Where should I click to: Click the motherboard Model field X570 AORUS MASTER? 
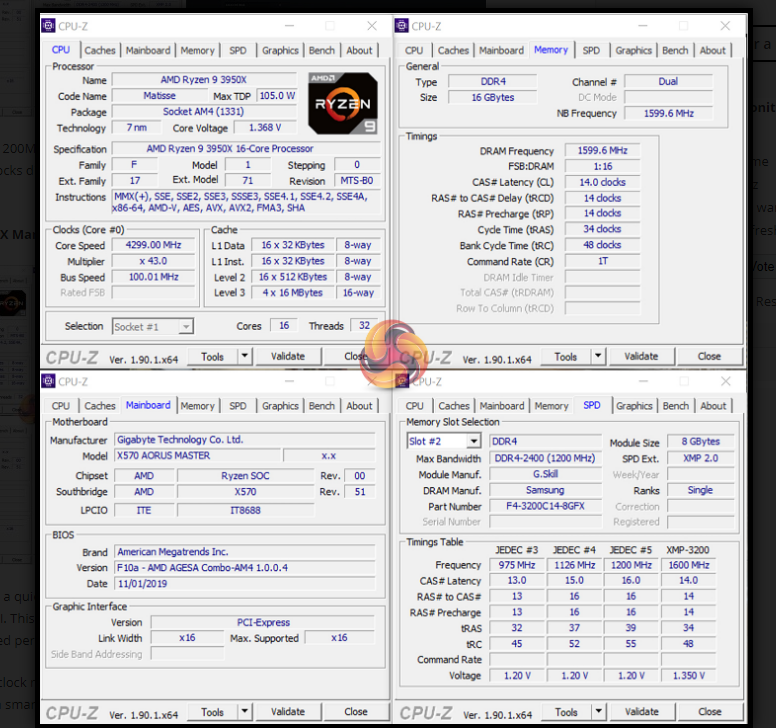[x=198, y=455]
